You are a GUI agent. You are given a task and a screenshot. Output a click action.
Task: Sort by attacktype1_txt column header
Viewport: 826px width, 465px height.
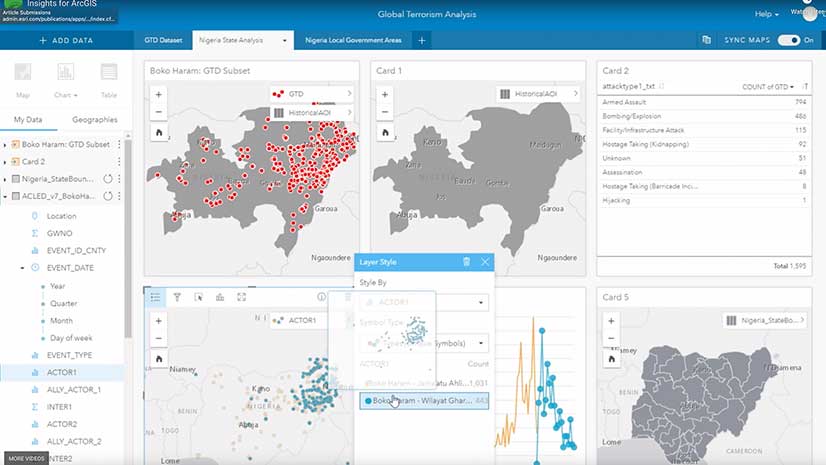[628, 86]
